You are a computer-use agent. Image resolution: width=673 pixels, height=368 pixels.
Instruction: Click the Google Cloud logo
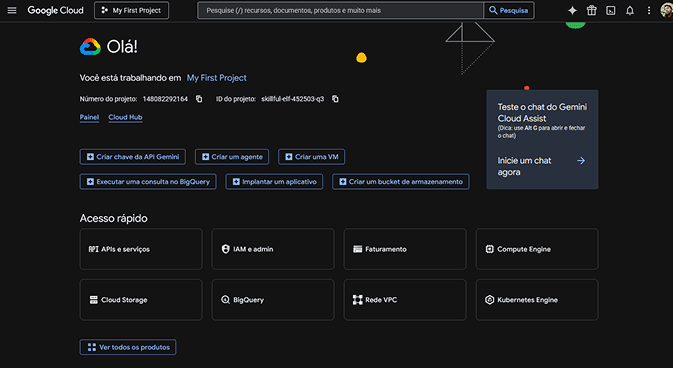pos(55,10)
